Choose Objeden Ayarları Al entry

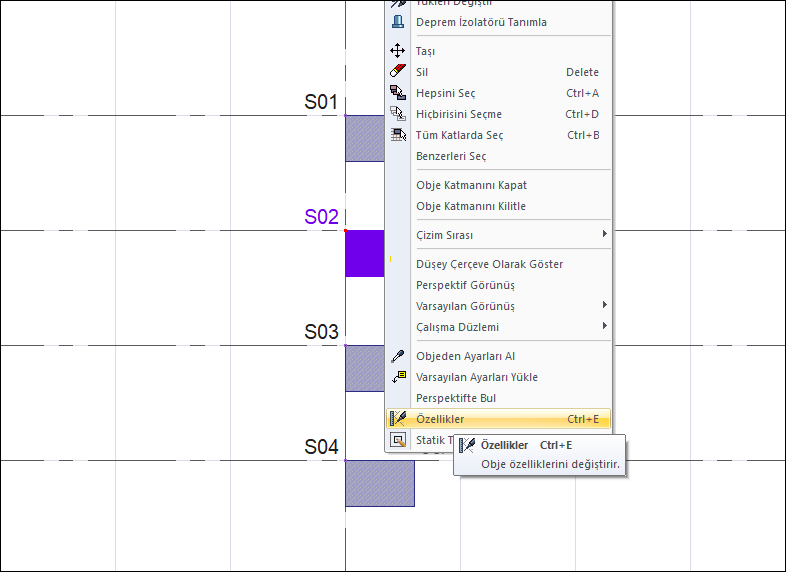click(499, 356)
